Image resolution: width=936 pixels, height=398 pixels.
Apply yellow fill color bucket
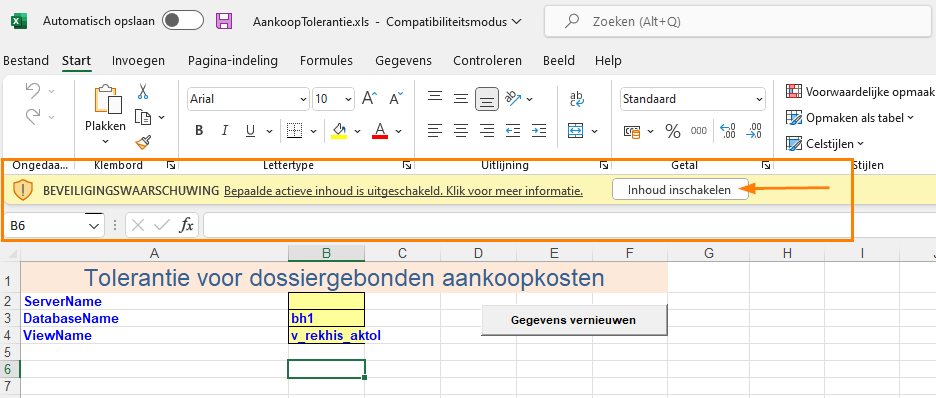339,131
